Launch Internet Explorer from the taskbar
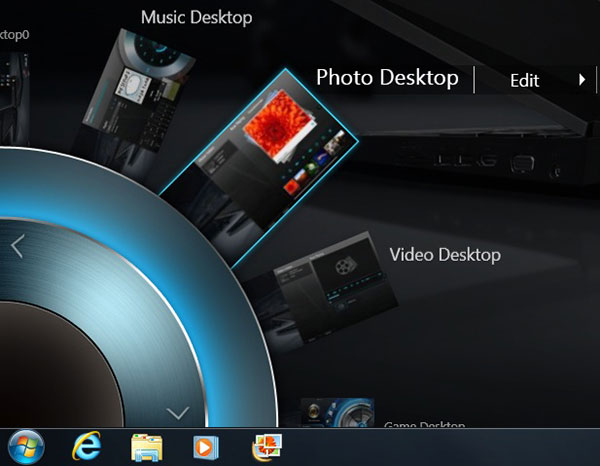The height and width of the screenshot is (466, 600). 86,446
